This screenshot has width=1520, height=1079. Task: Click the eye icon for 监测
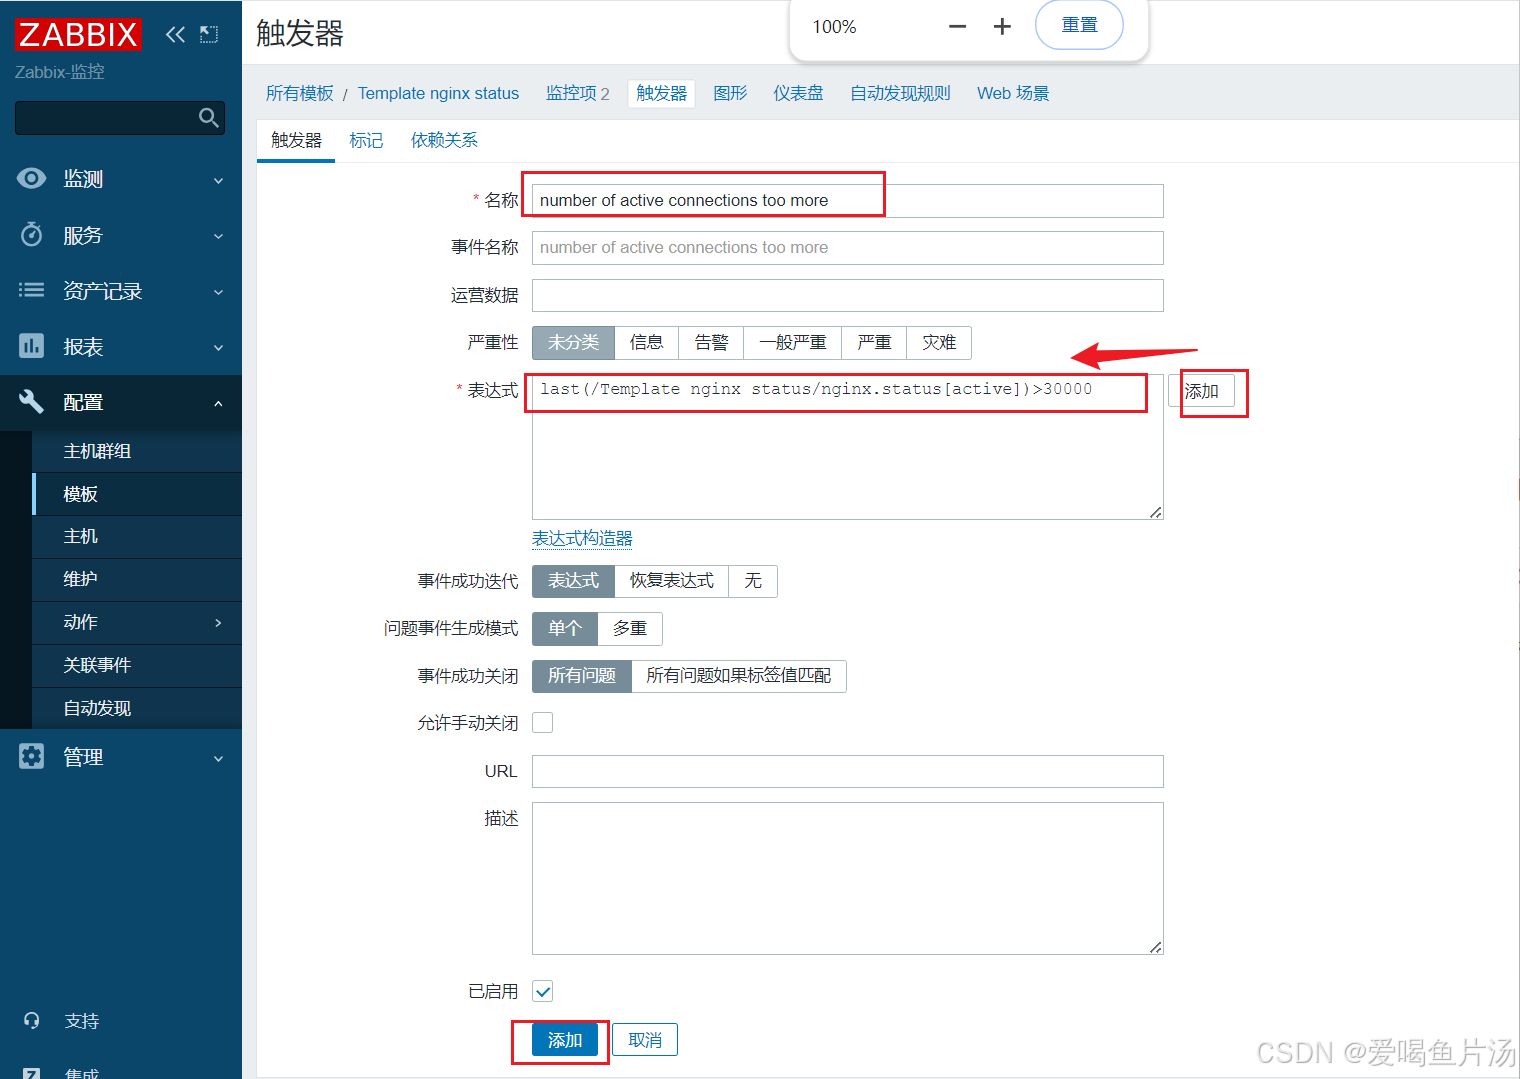tap(32, 178)
